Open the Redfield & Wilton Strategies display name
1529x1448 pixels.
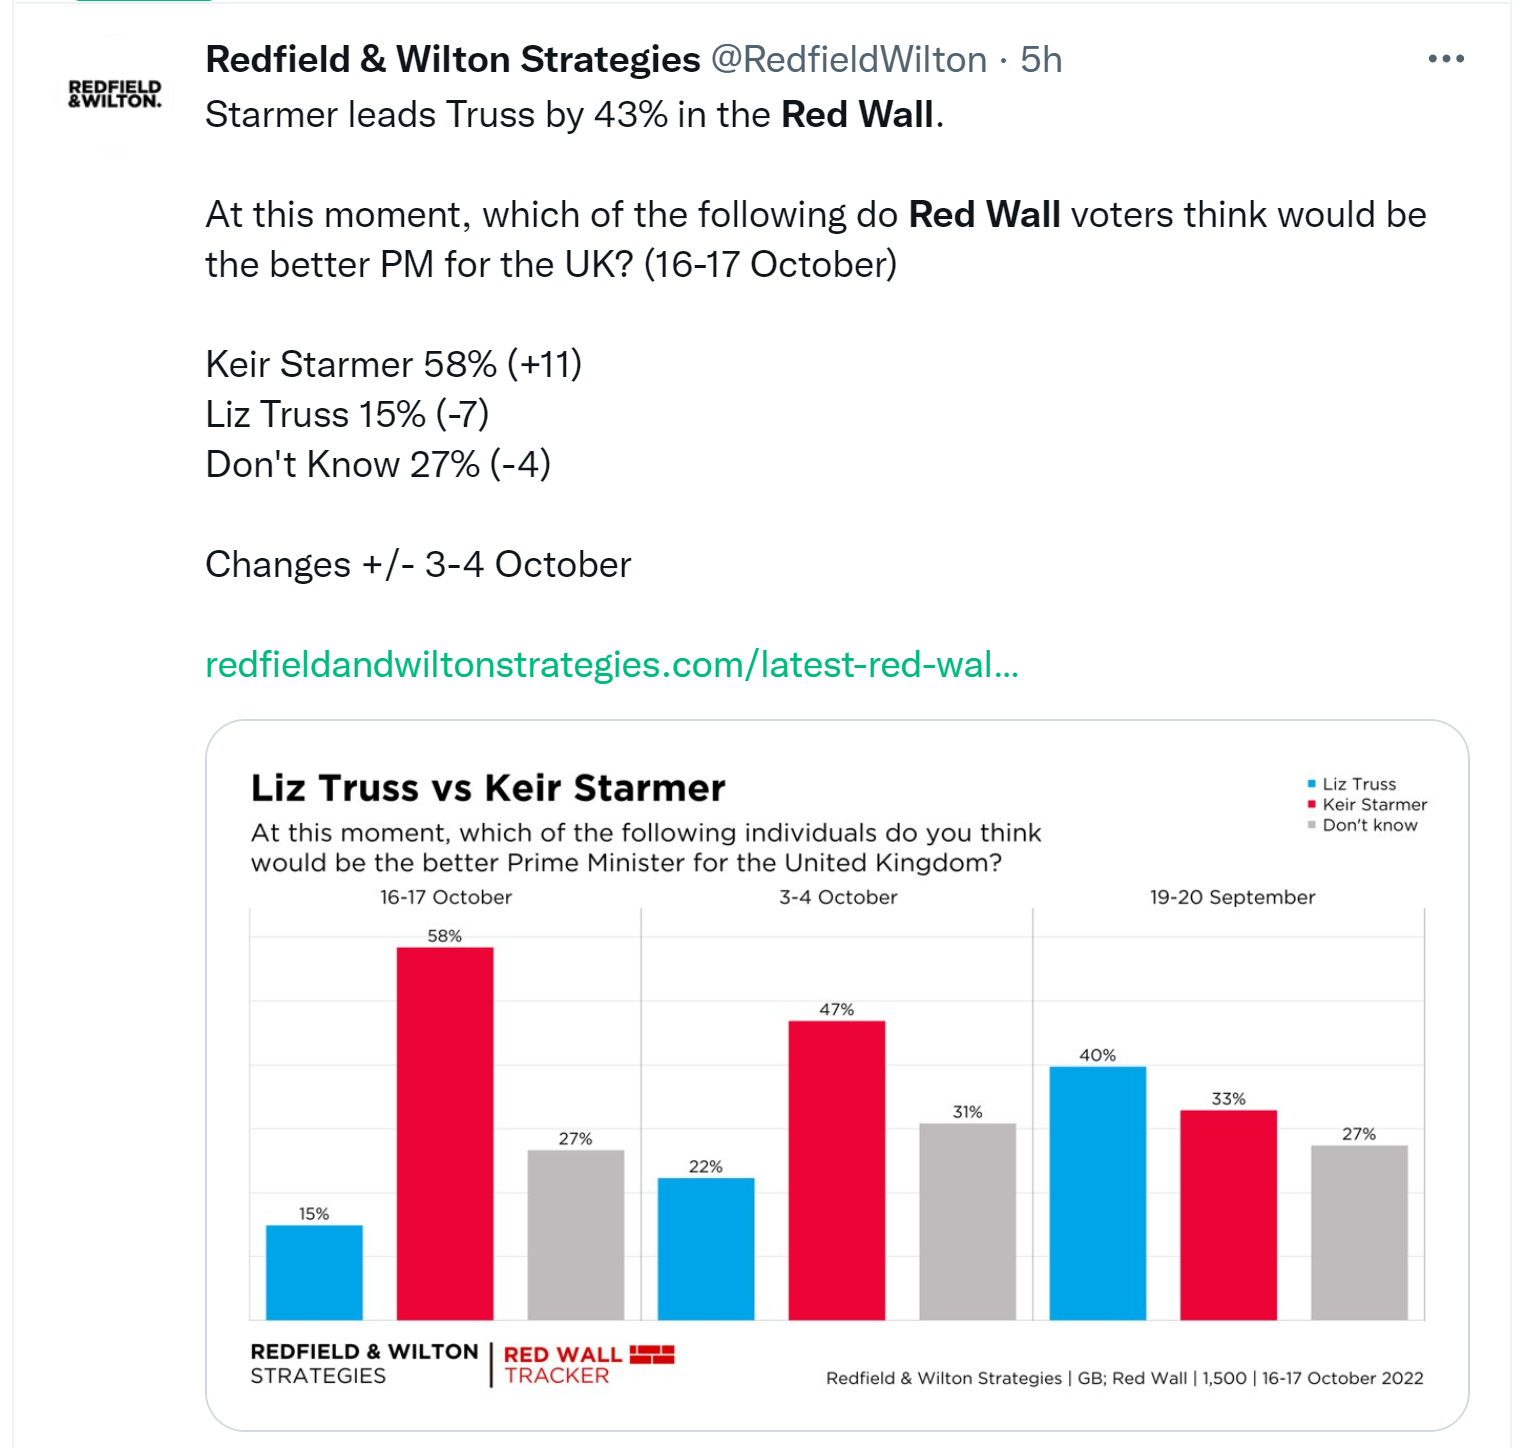click(453, 60)
